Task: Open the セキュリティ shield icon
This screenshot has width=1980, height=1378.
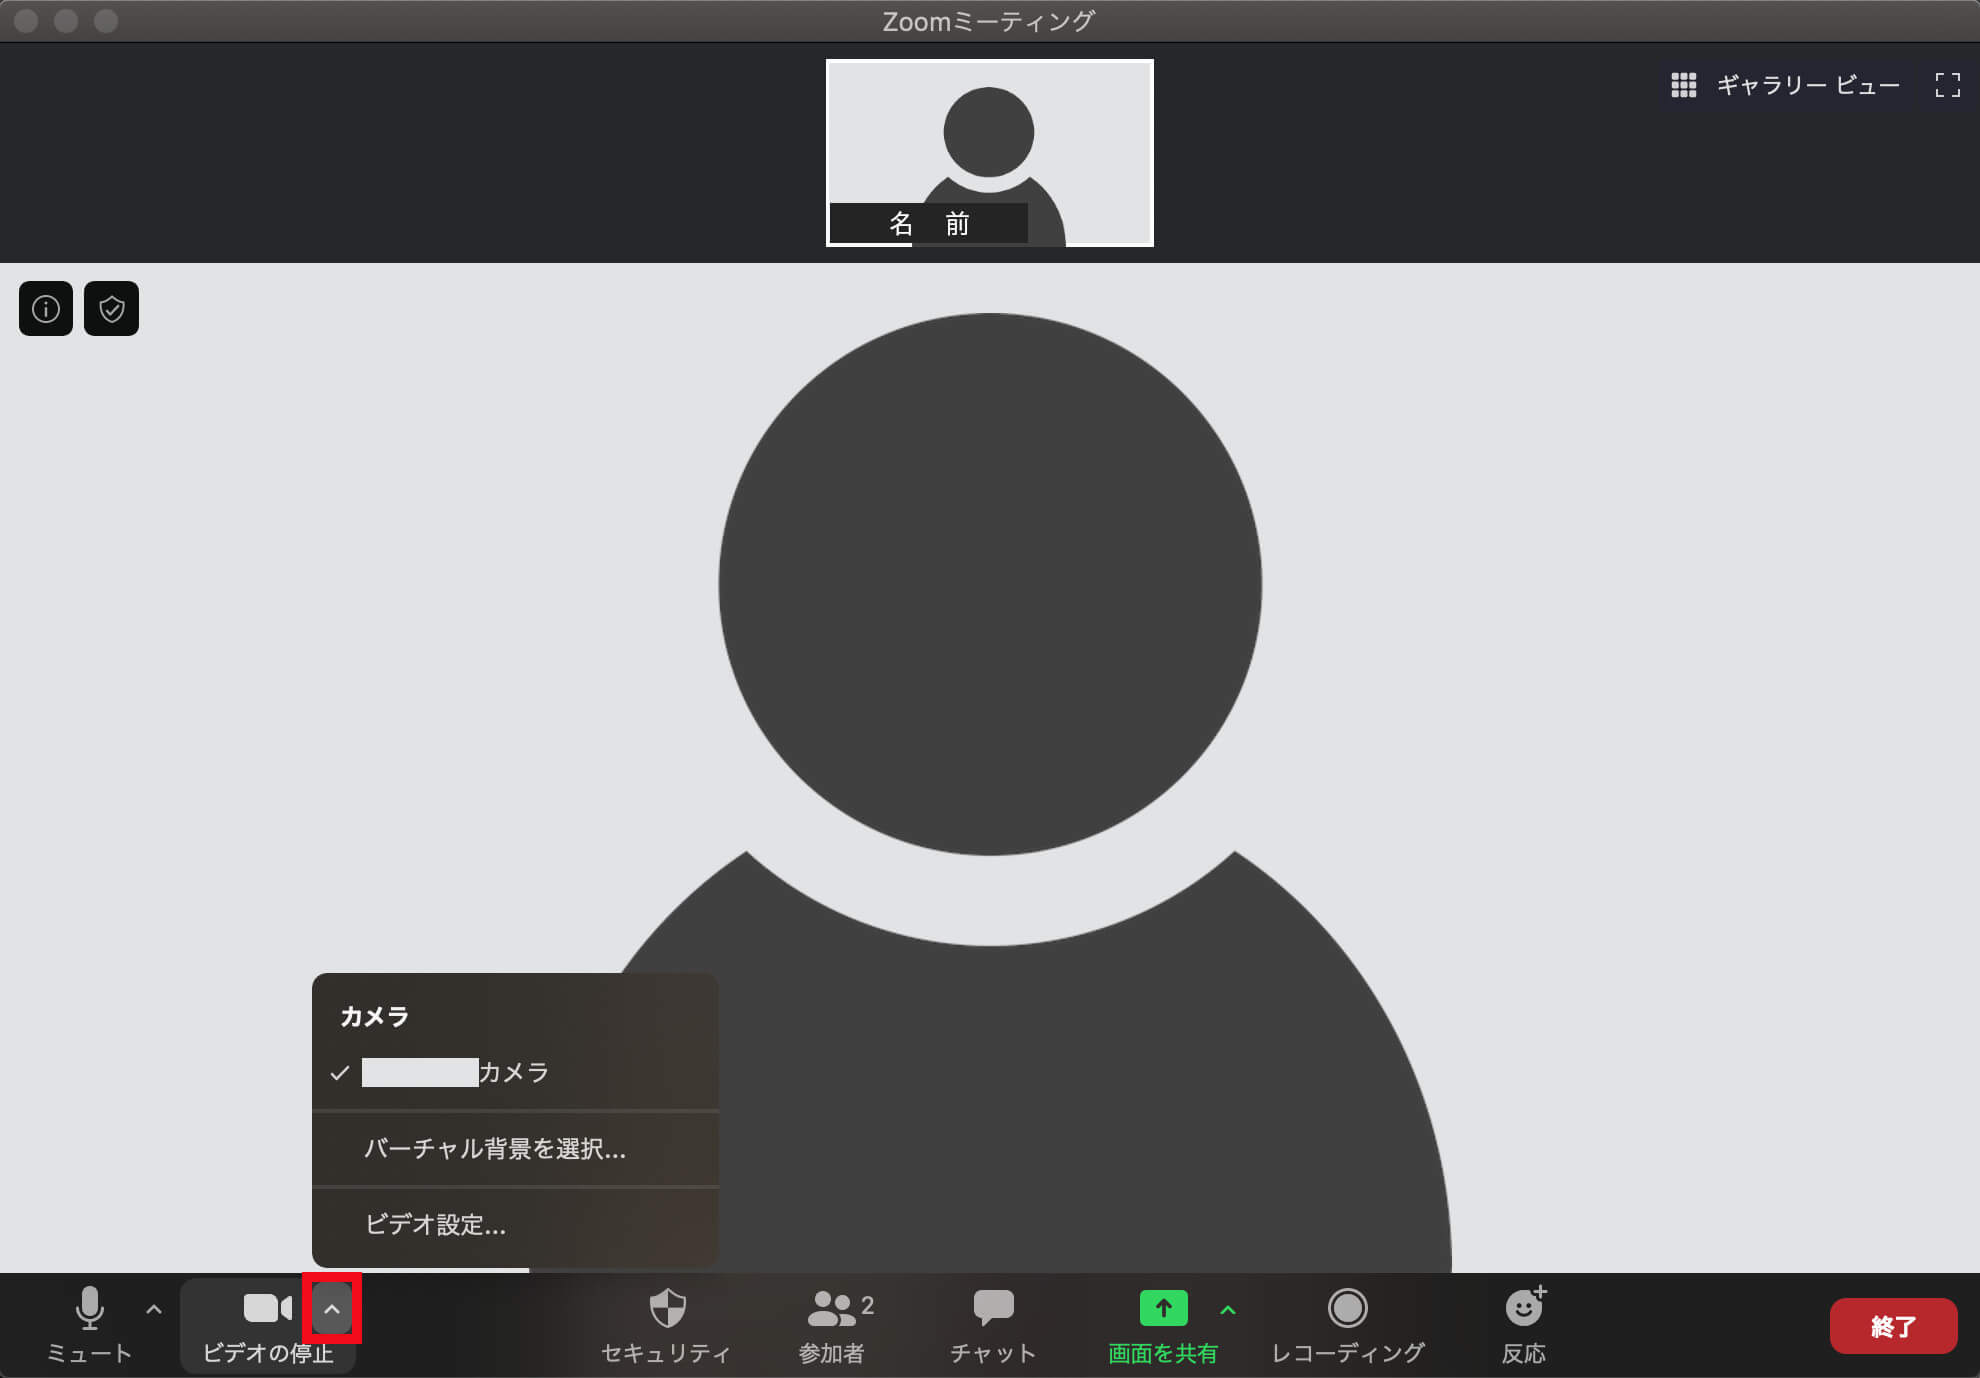Action: 667,1308
